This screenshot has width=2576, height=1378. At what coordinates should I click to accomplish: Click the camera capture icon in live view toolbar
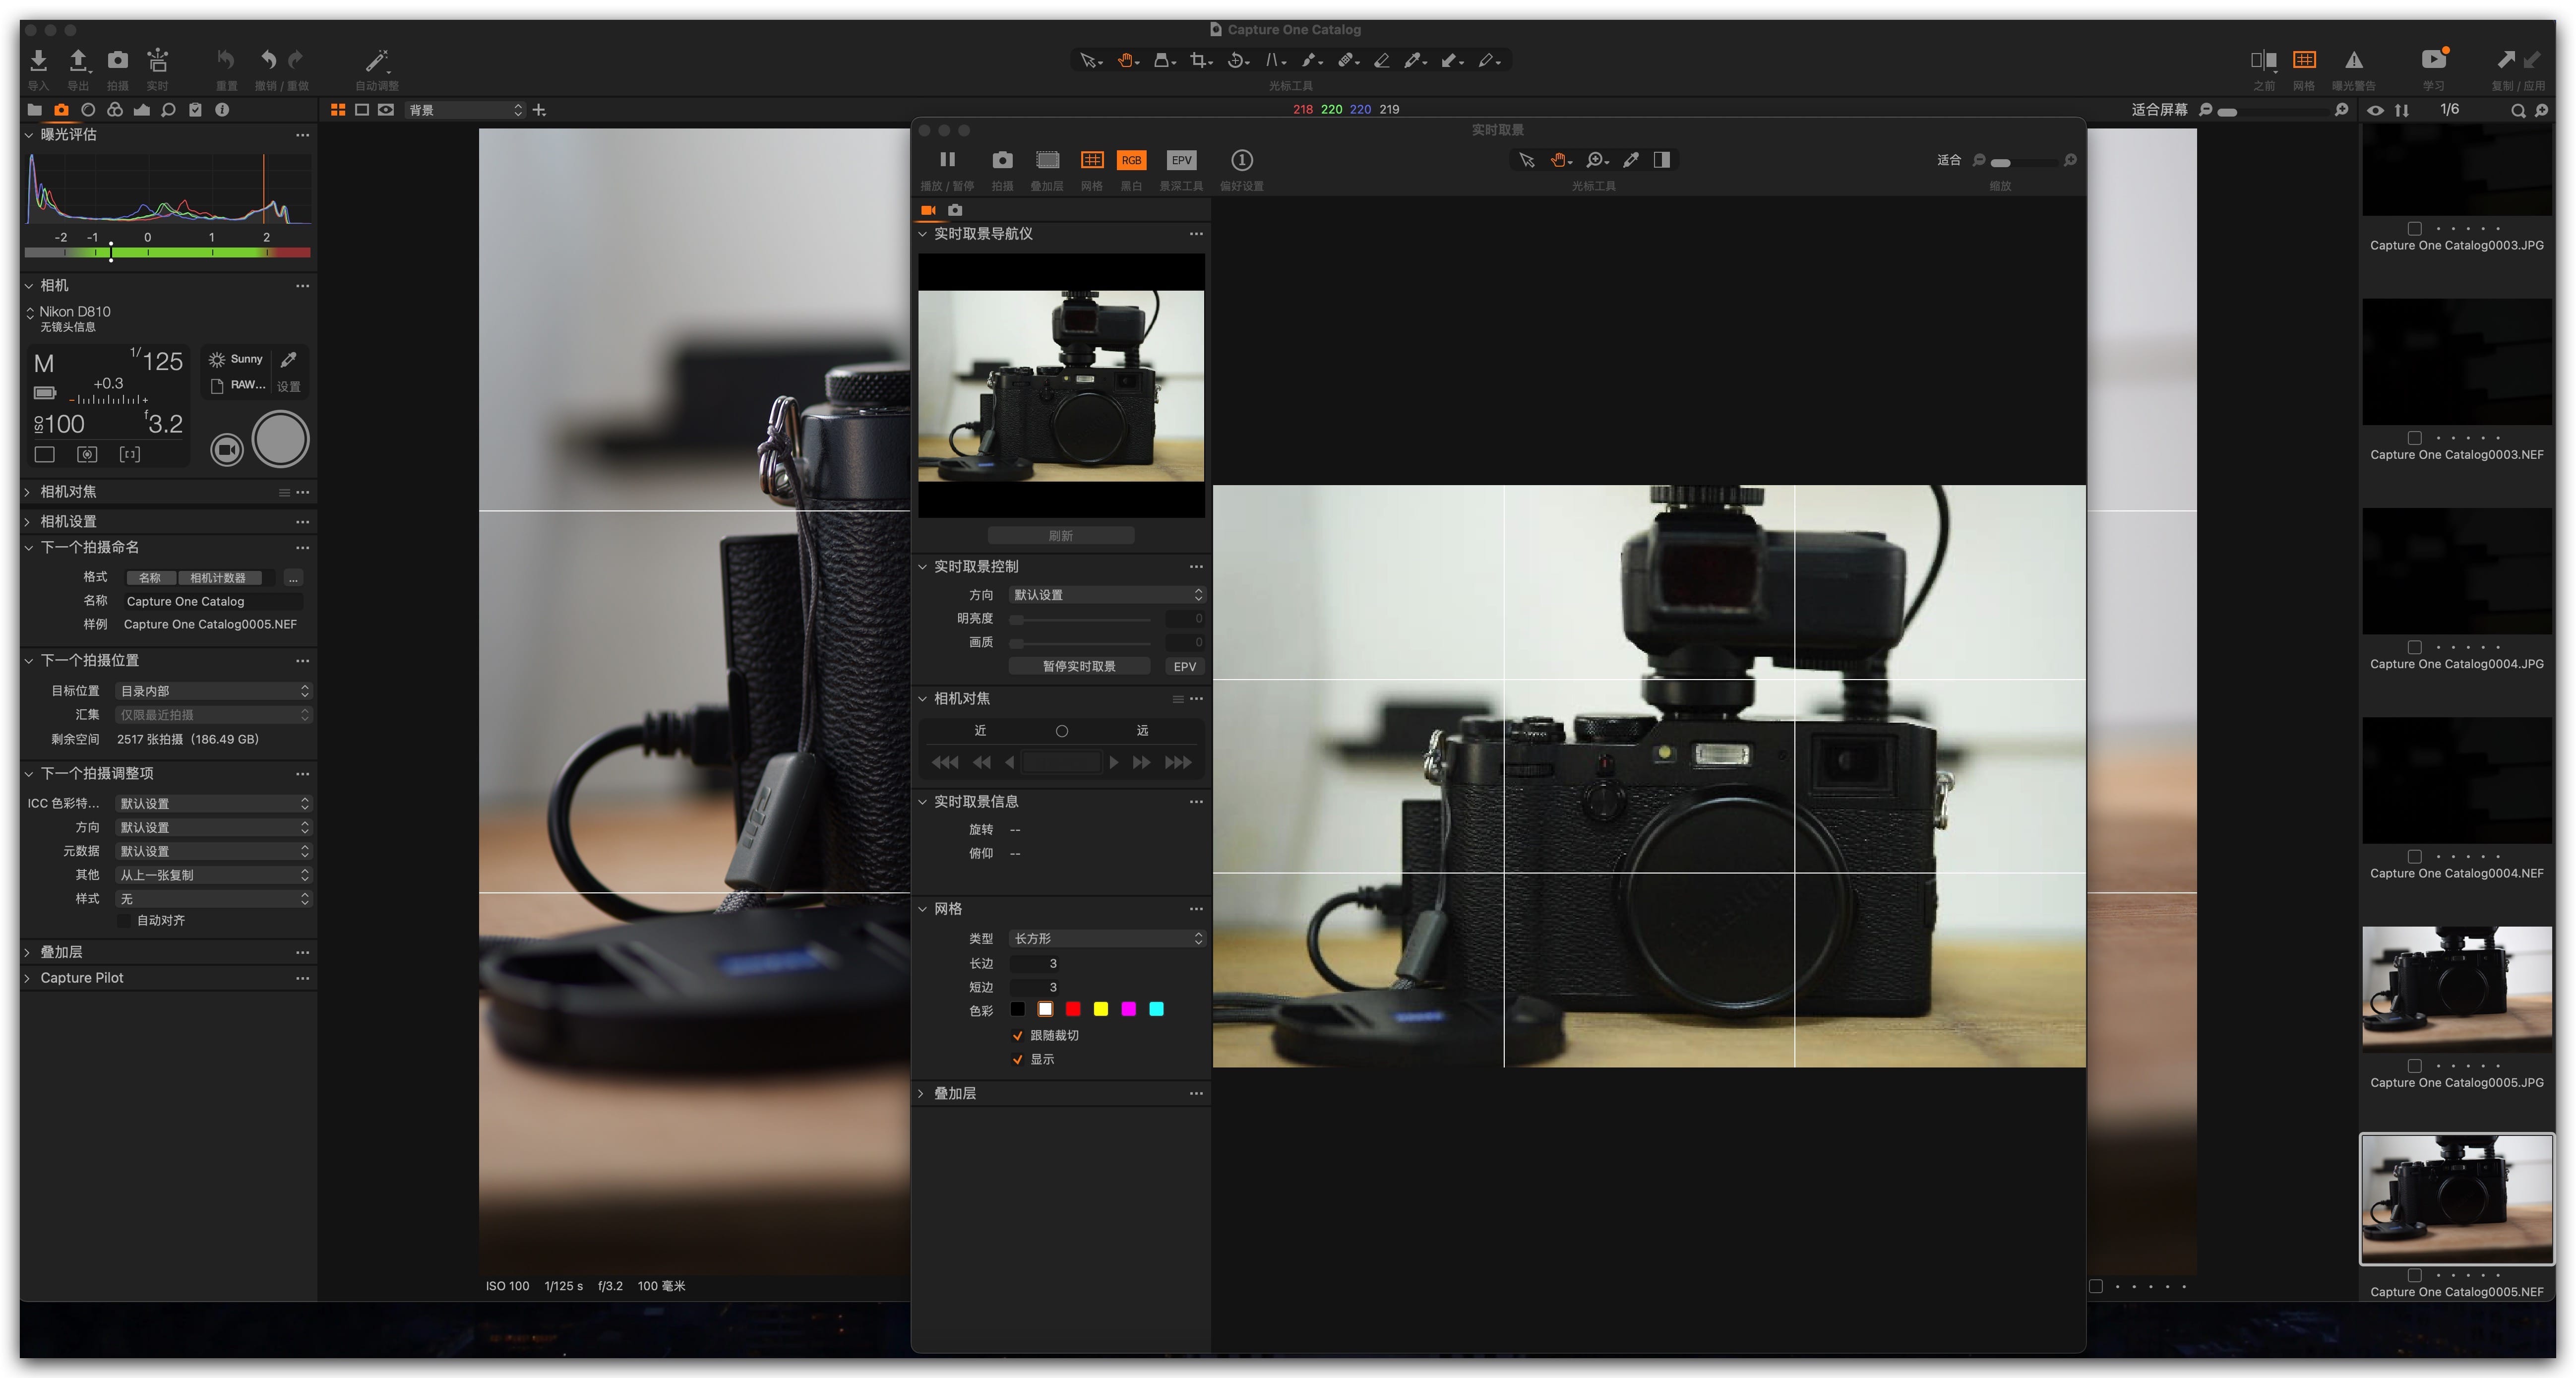(x=1002, y=160)
